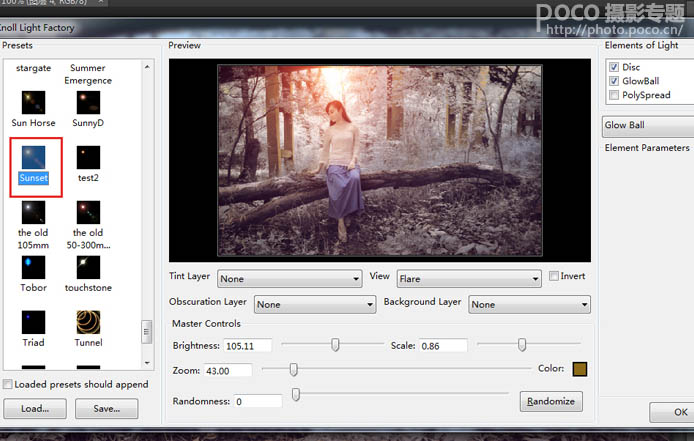Choose the Tobor preset thumbnail
Image resolution: width=694 pixels, height=441 pixels.
33,267
